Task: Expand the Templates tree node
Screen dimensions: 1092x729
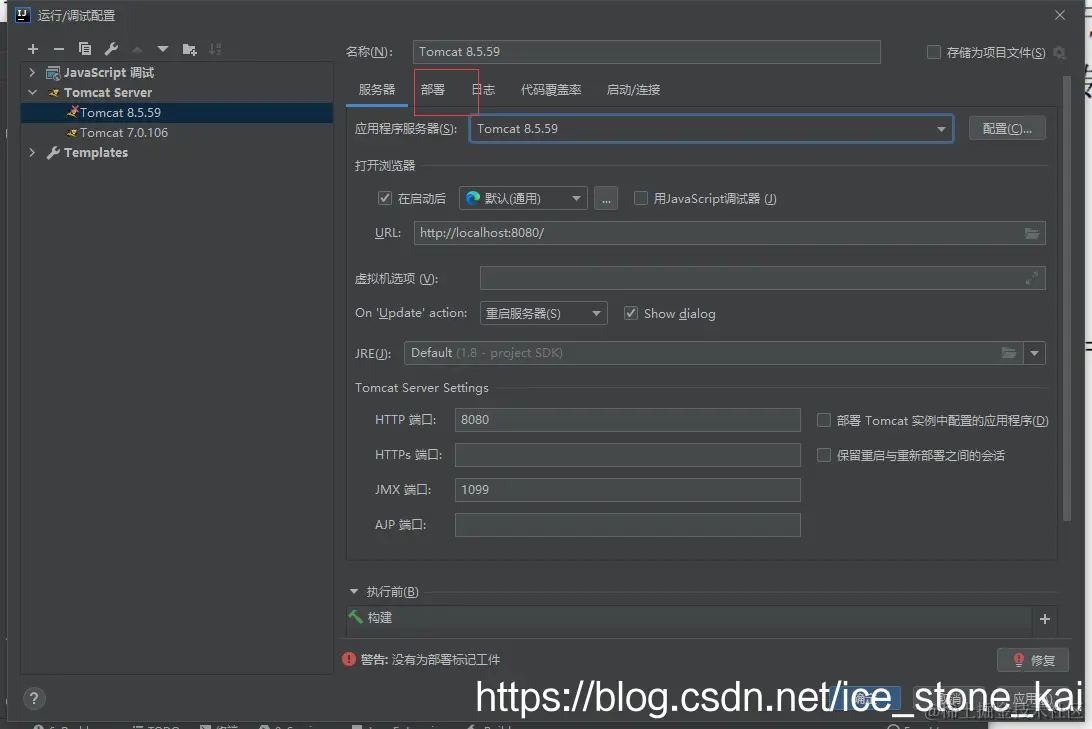Action: point(32,152)
